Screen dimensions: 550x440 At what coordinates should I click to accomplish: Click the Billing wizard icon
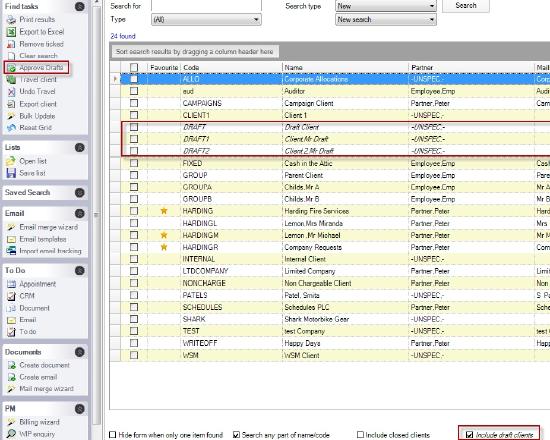tap(11, 422)
